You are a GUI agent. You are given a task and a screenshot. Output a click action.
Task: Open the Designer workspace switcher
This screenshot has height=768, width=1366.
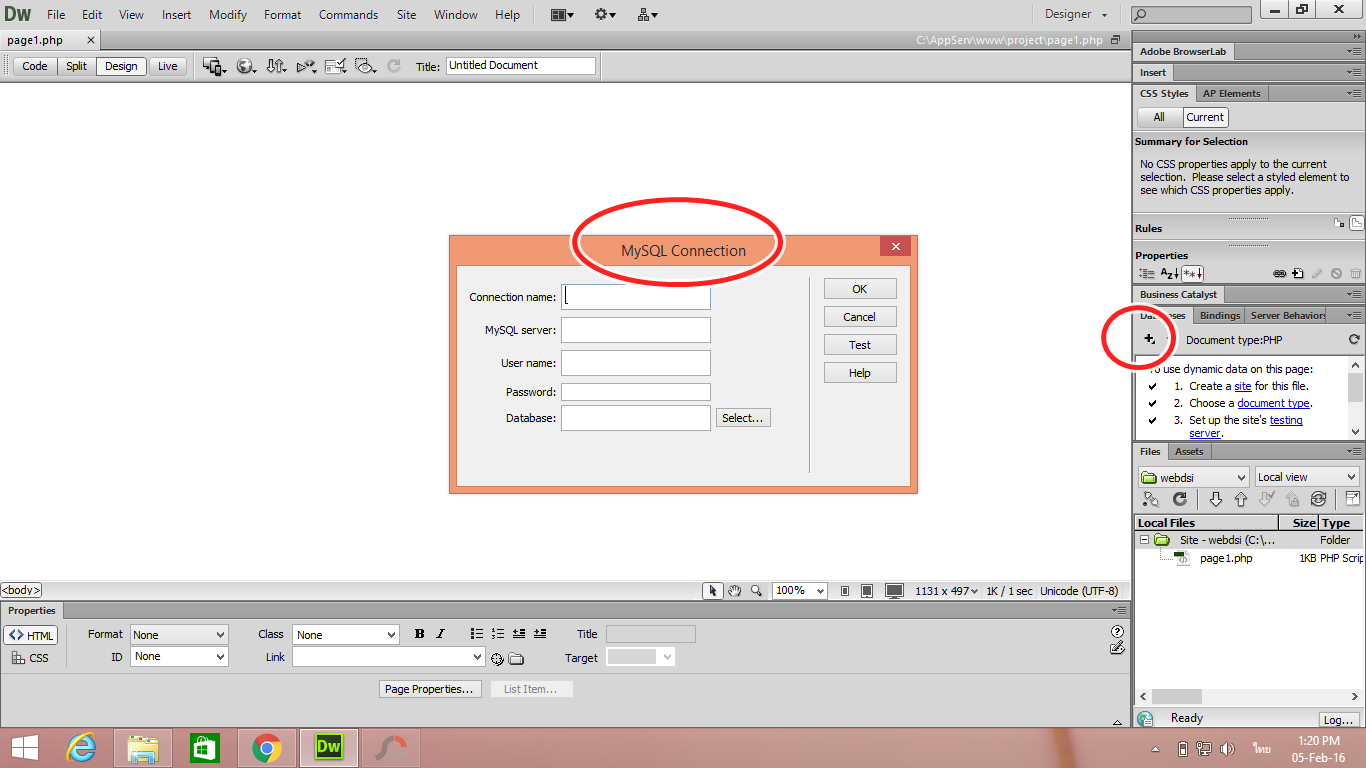1077,14
